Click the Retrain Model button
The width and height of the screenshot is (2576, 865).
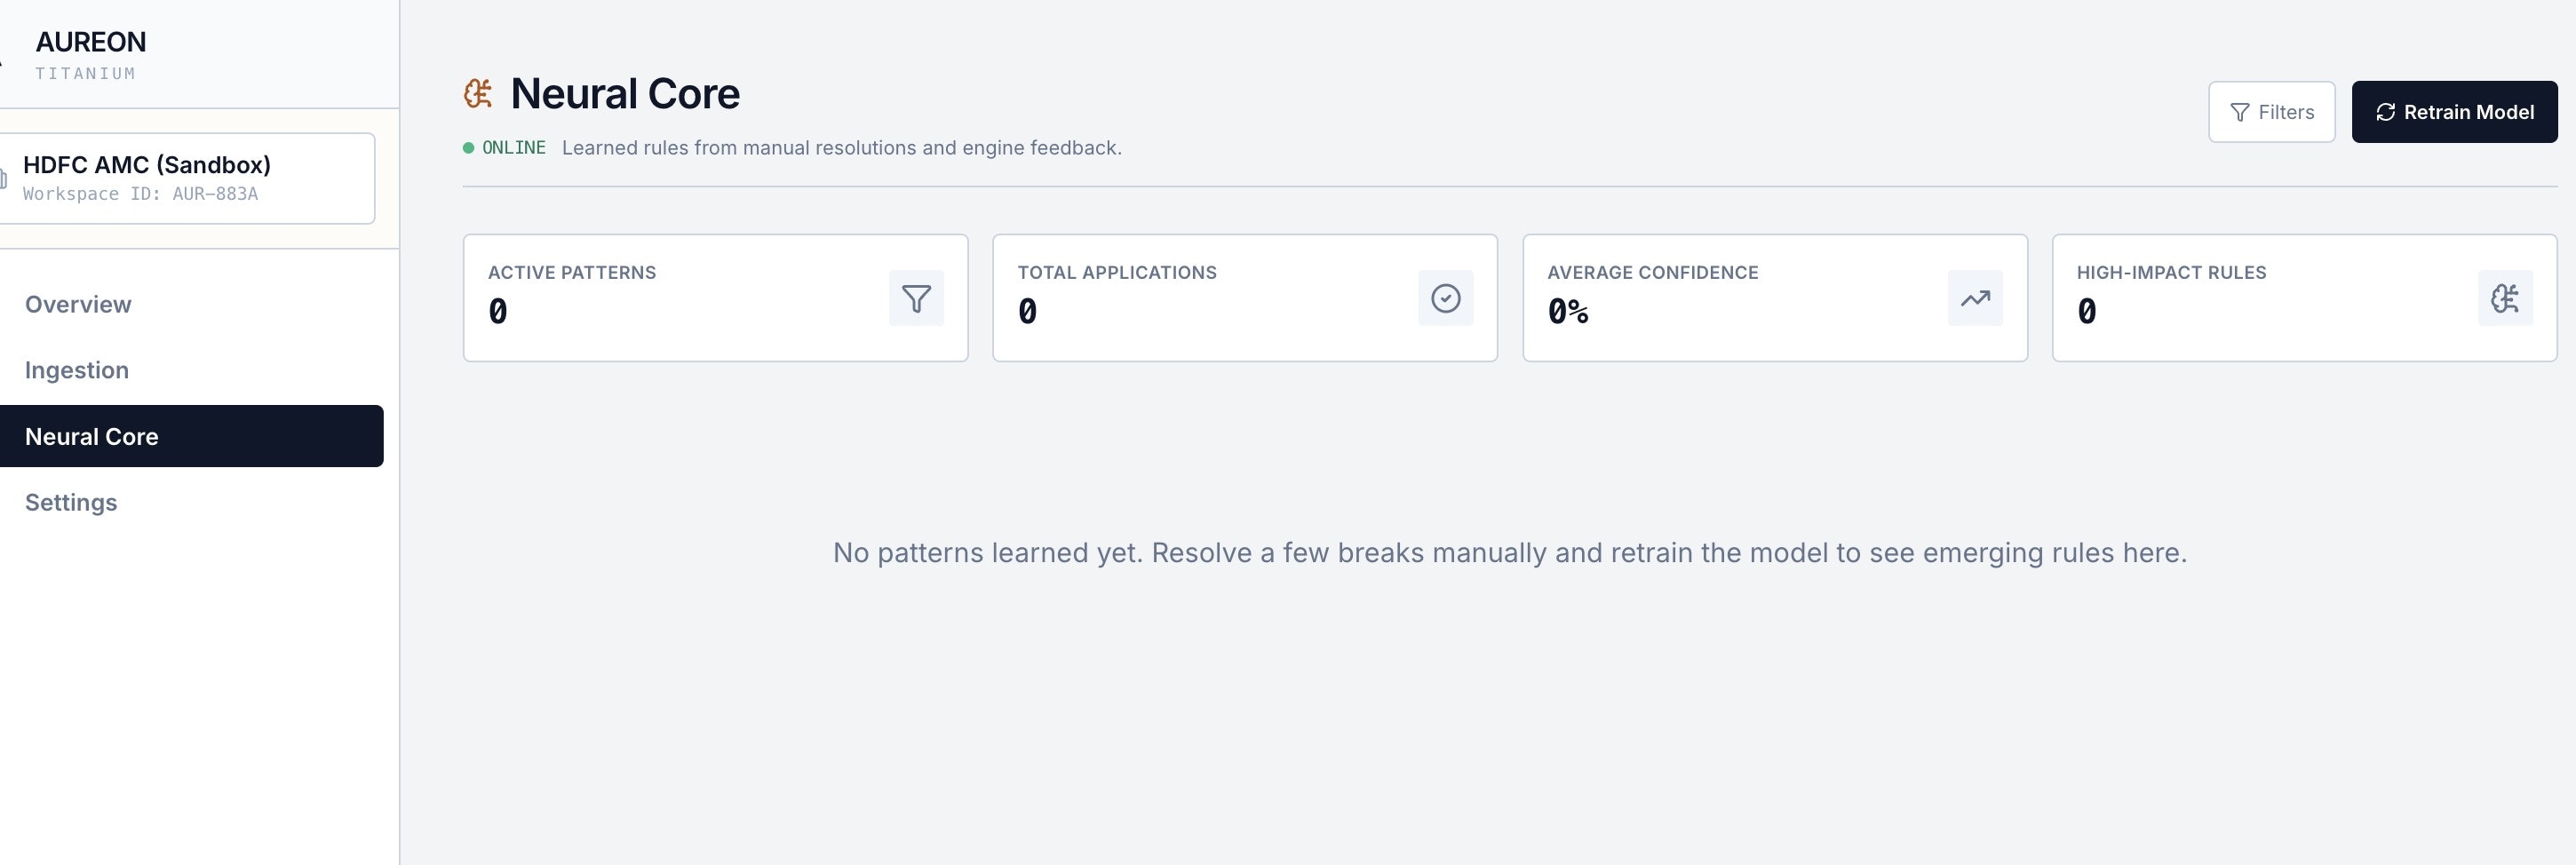[2455, 112]
